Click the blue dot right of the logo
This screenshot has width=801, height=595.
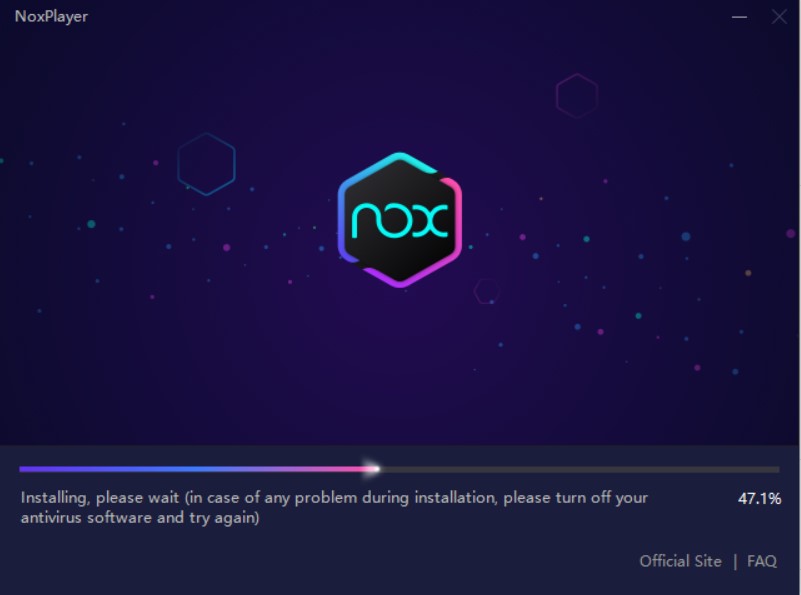tap(536, 256)
